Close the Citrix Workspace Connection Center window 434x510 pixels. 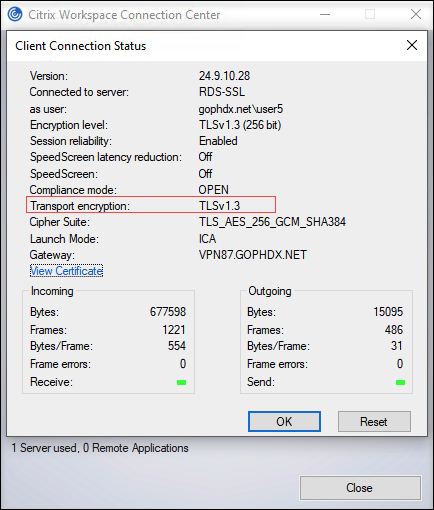click(416, 14)
